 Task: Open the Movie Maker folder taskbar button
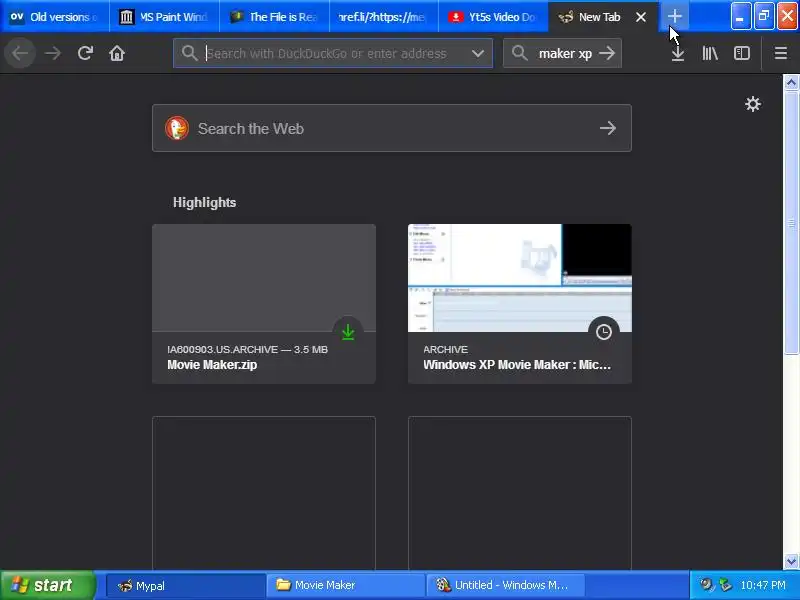tap(345, 585)
